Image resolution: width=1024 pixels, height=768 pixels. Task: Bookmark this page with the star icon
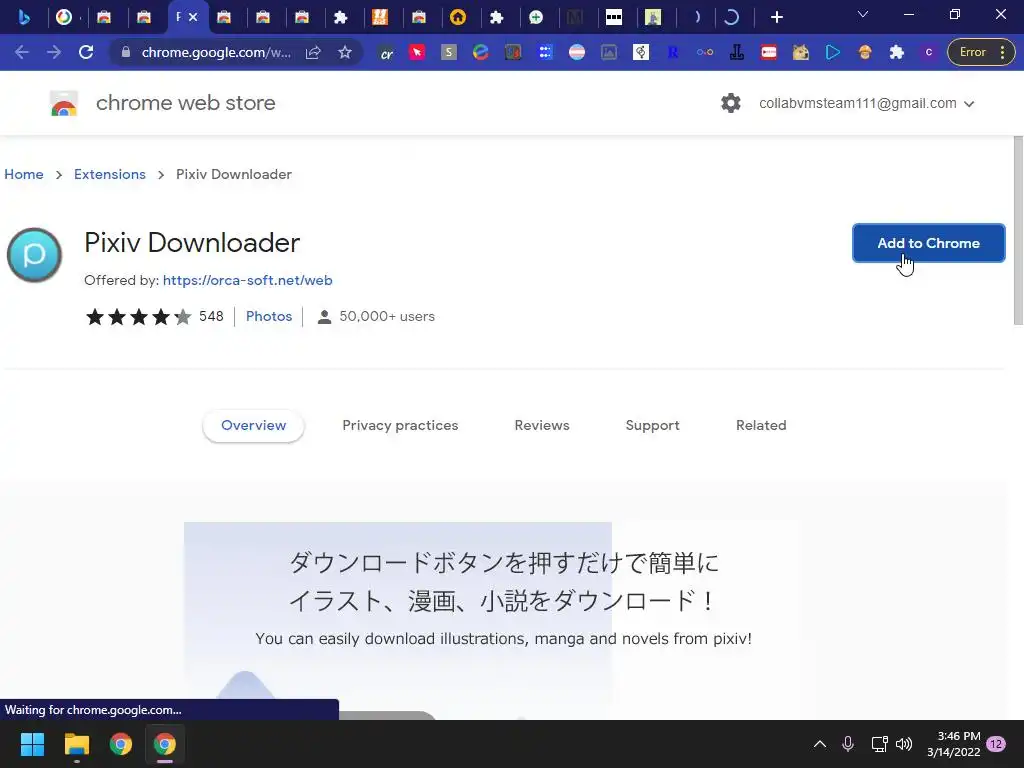tap(345, 52)
